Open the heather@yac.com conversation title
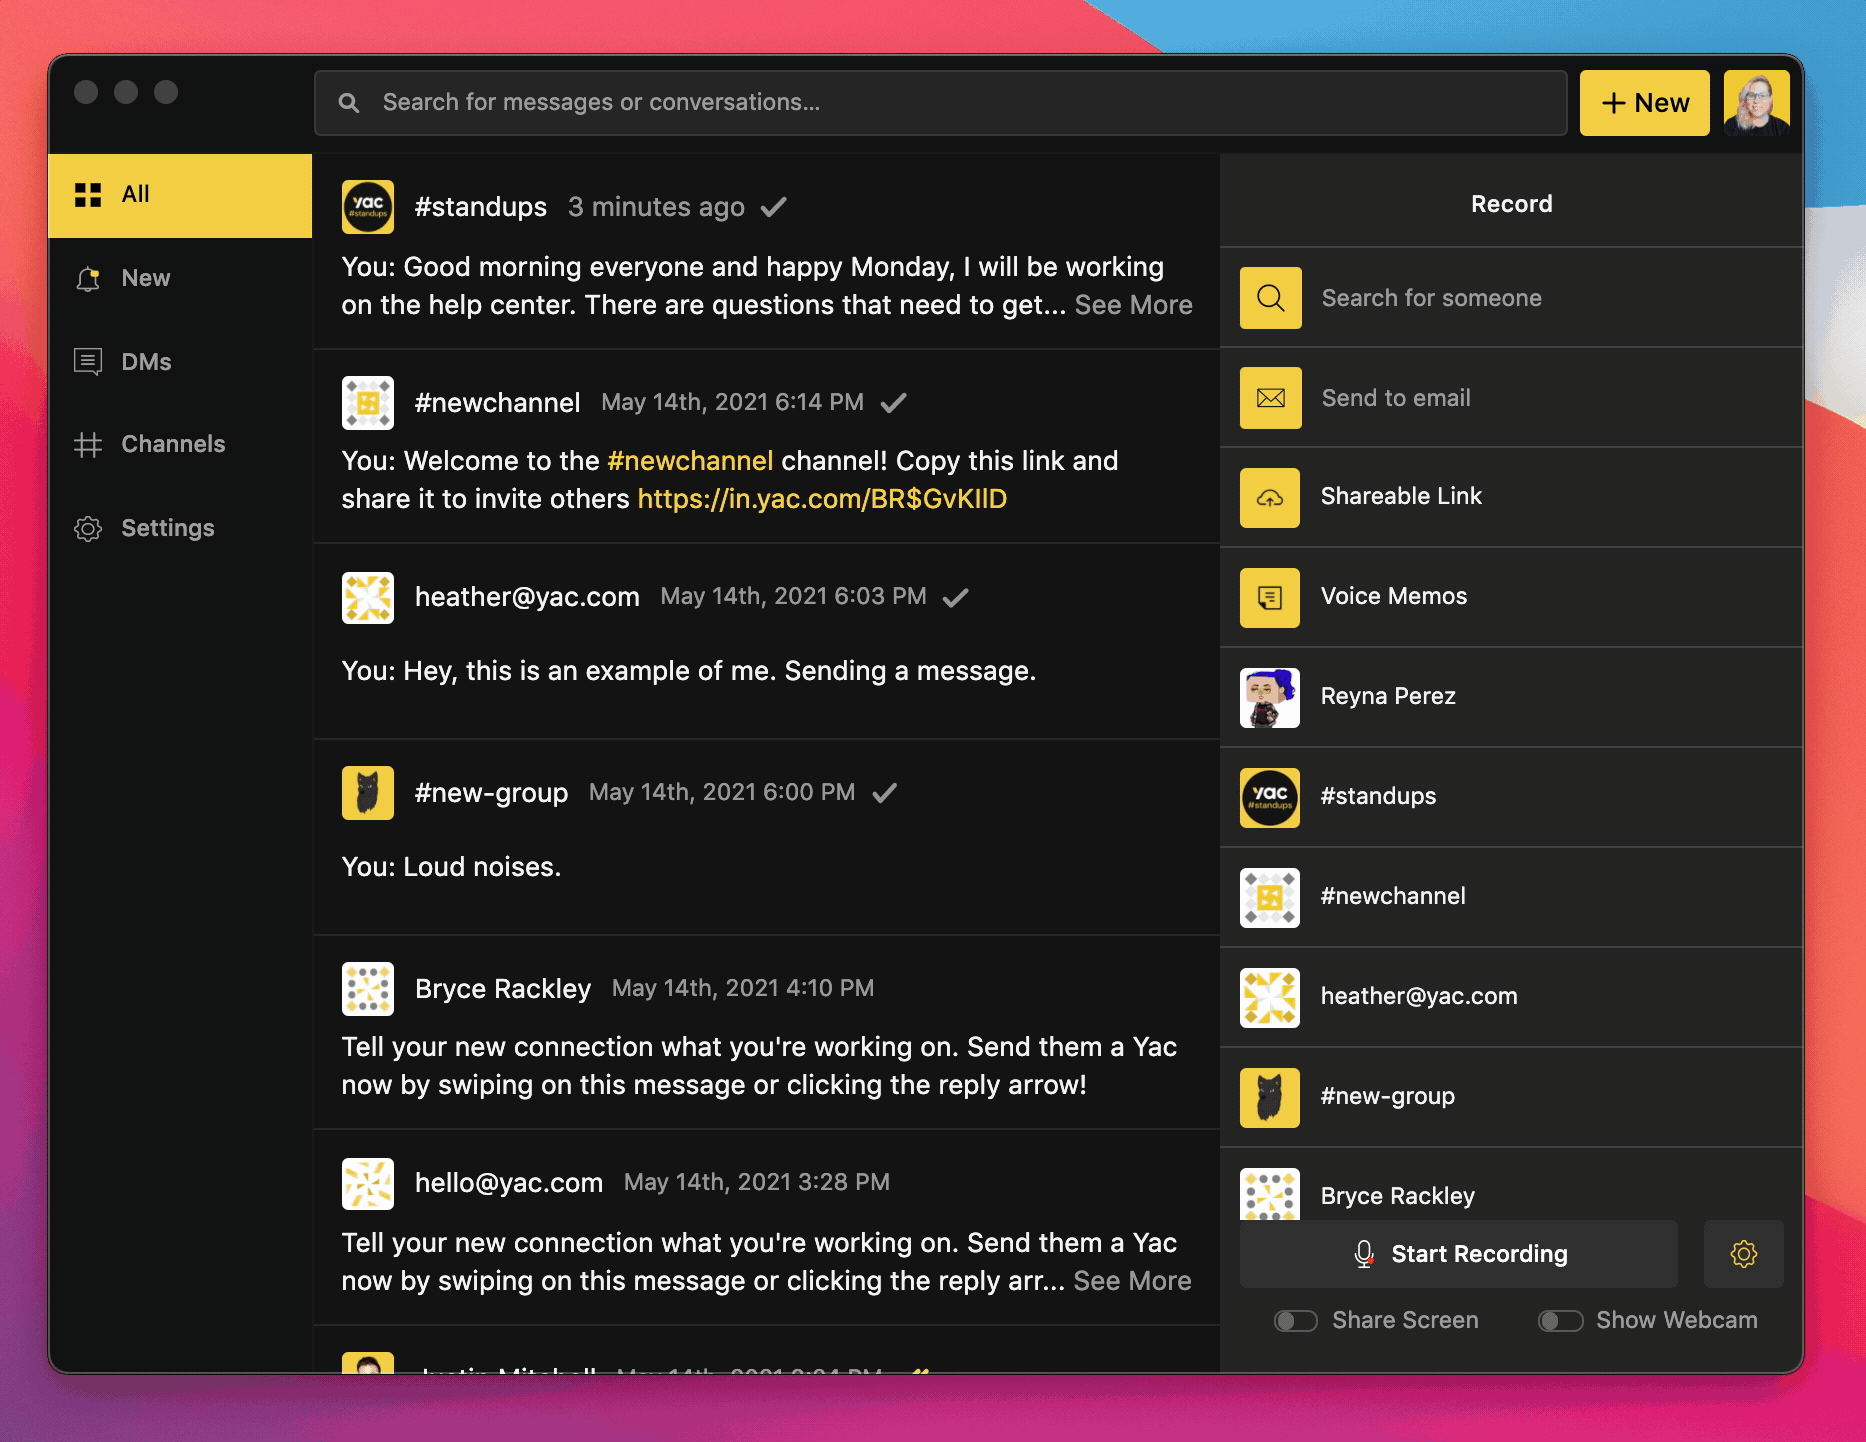1866x1442 pixels. pos(527,597)
